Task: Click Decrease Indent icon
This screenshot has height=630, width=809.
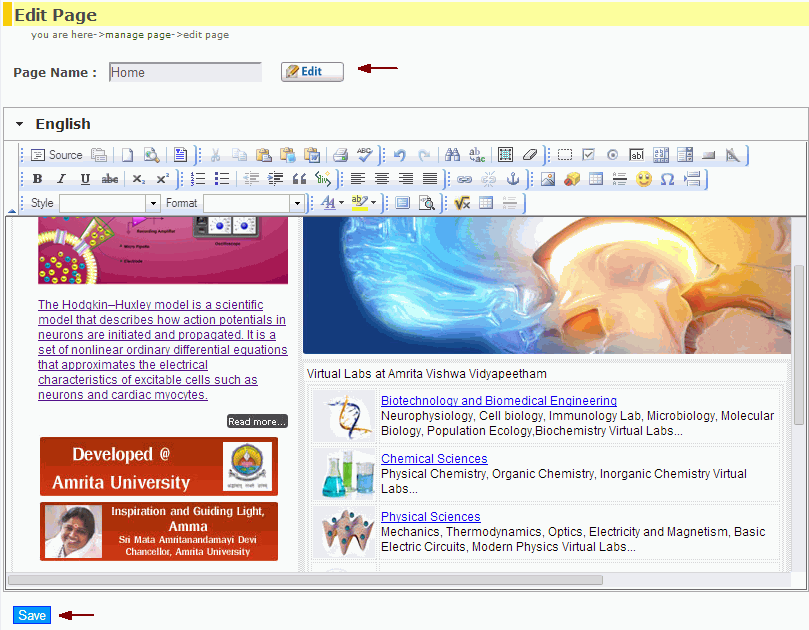Action: (251, 179)
